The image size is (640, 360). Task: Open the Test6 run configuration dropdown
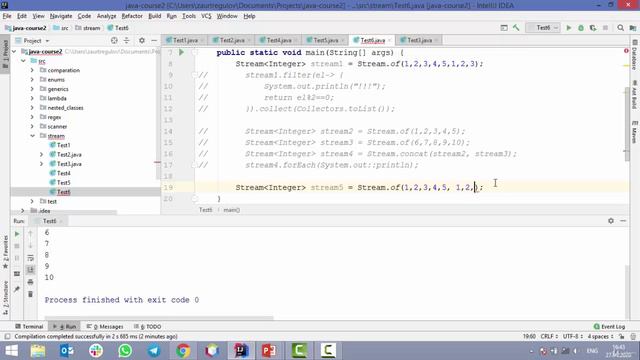[543, 28]
